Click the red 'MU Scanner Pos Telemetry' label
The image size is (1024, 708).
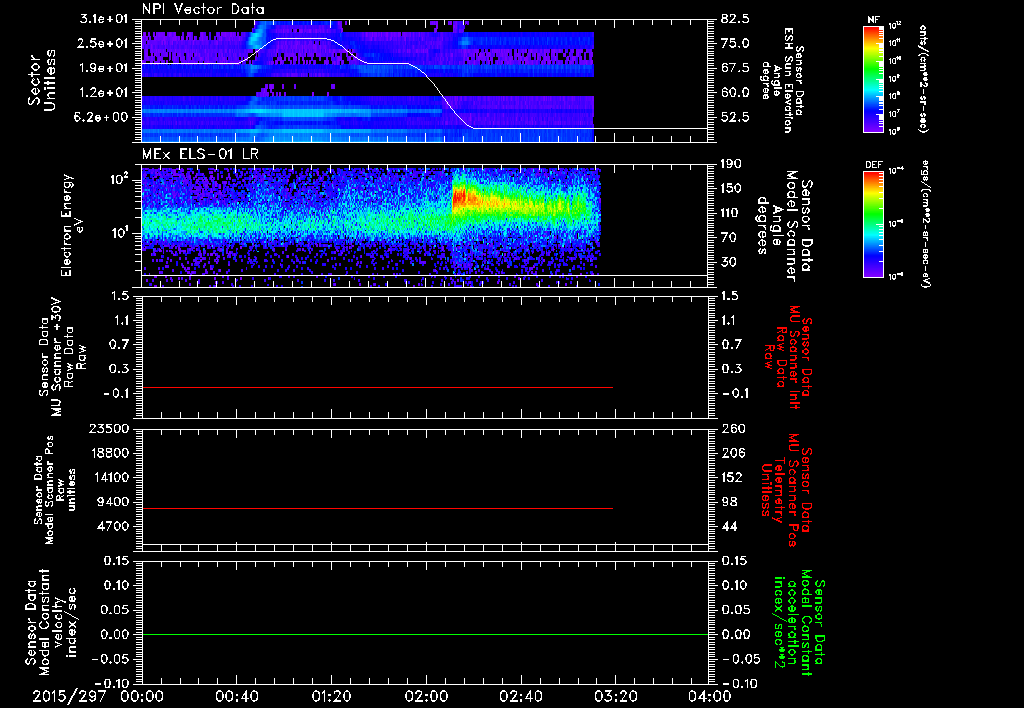coord(786,490)
